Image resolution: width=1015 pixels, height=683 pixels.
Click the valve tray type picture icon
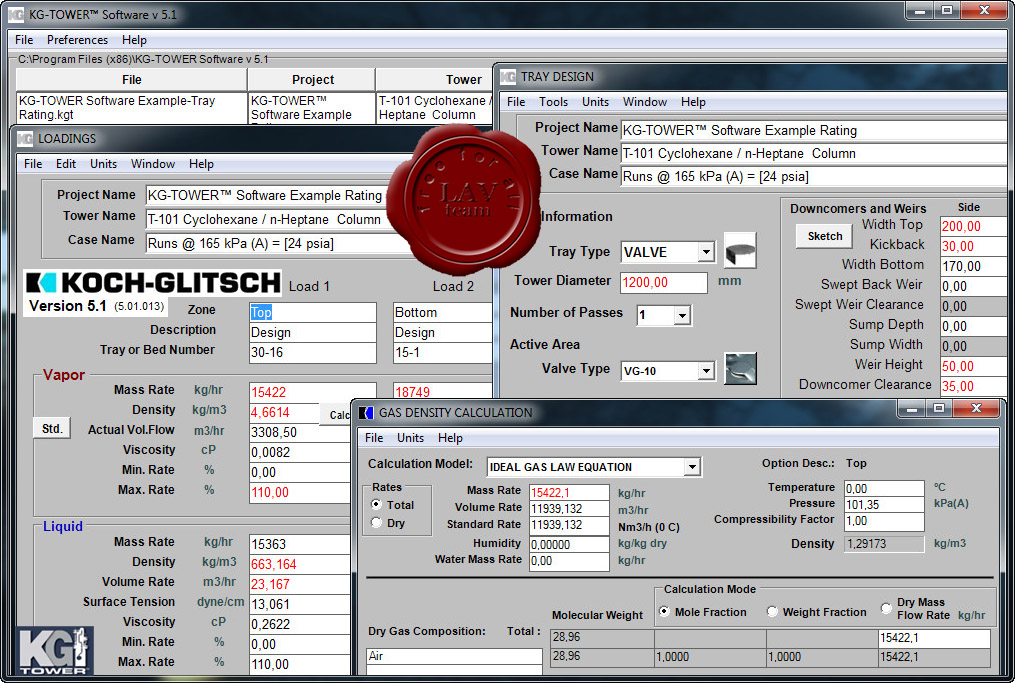(740, 251)
